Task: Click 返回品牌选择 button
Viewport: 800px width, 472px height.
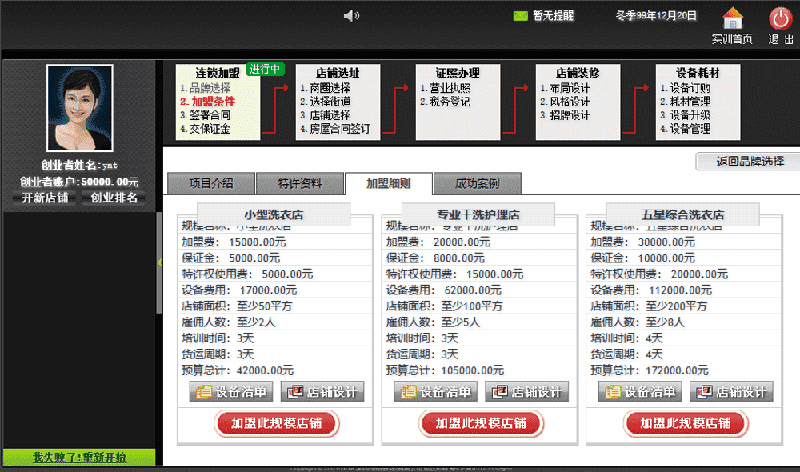Action: tap(750, 161)
